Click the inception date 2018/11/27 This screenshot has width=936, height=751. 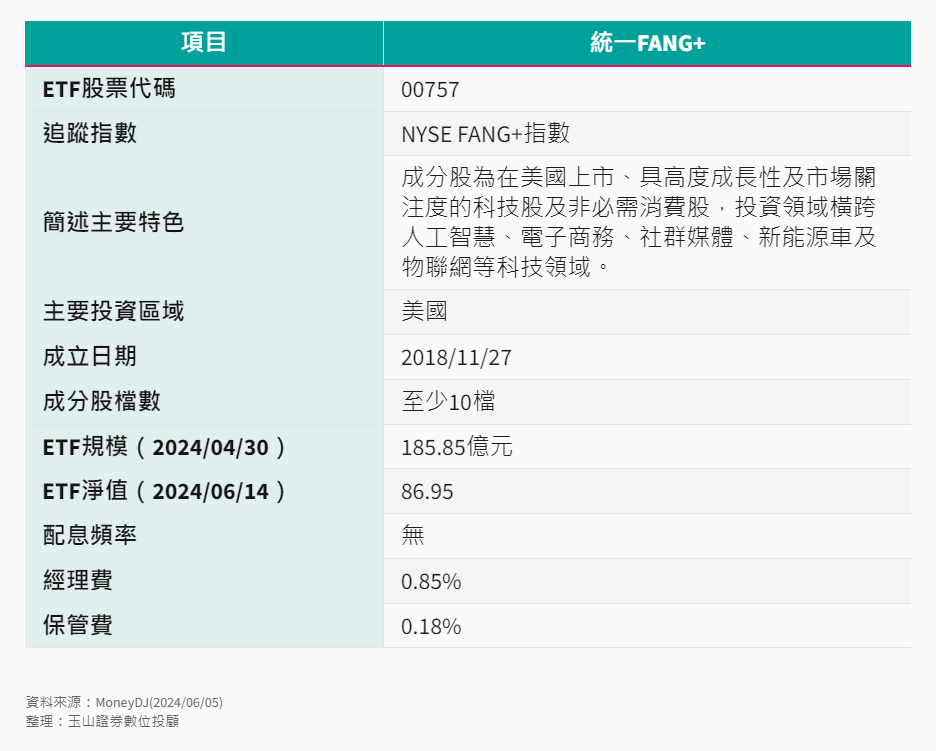(x=456, y=358)
